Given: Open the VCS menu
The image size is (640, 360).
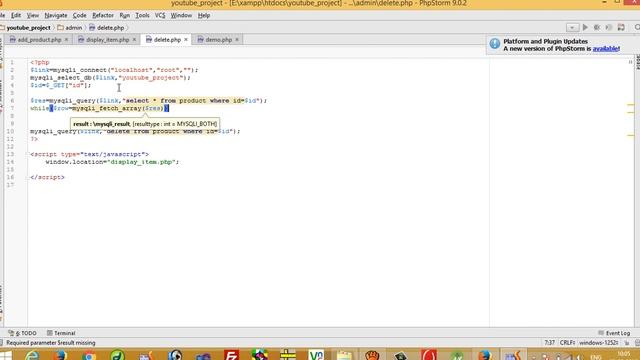Looking at the screenshot, I should pos(160,16).
